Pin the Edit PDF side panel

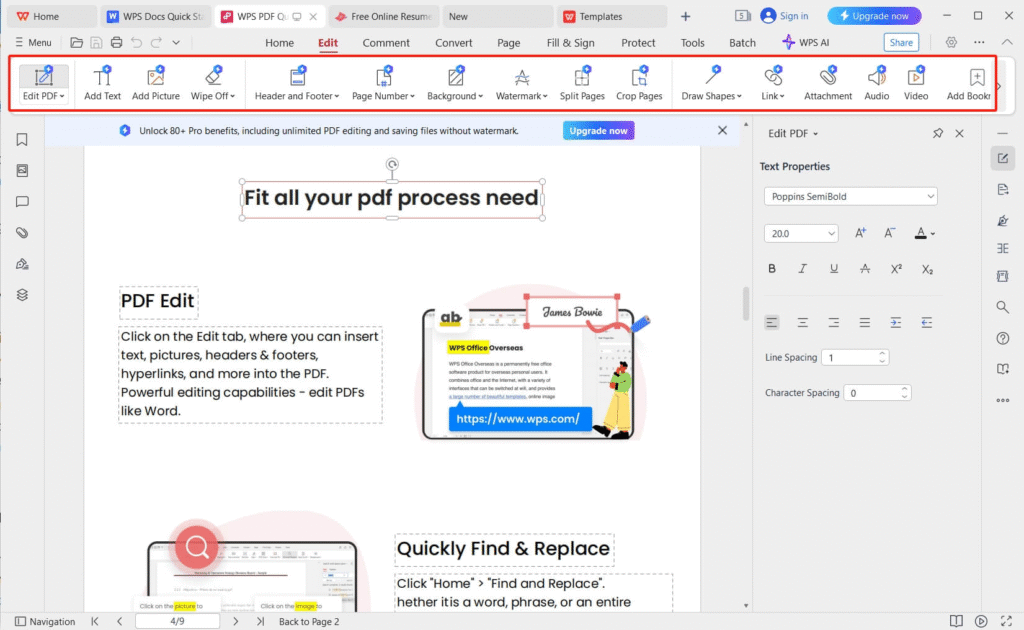[x=937, y=134]
